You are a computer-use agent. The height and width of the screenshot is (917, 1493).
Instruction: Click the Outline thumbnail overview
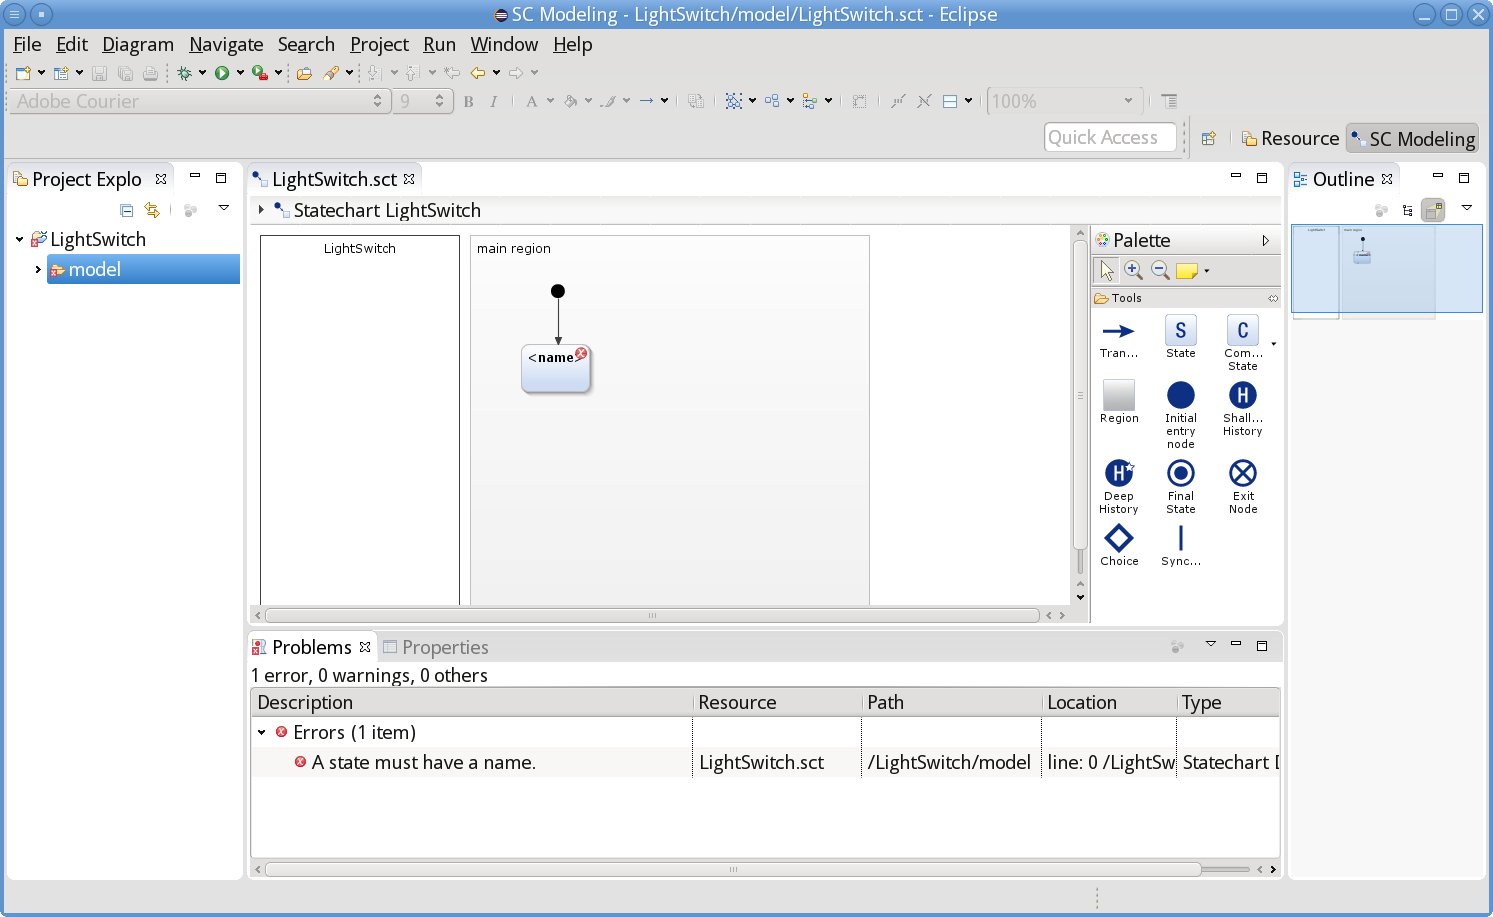pos(1386,270)
